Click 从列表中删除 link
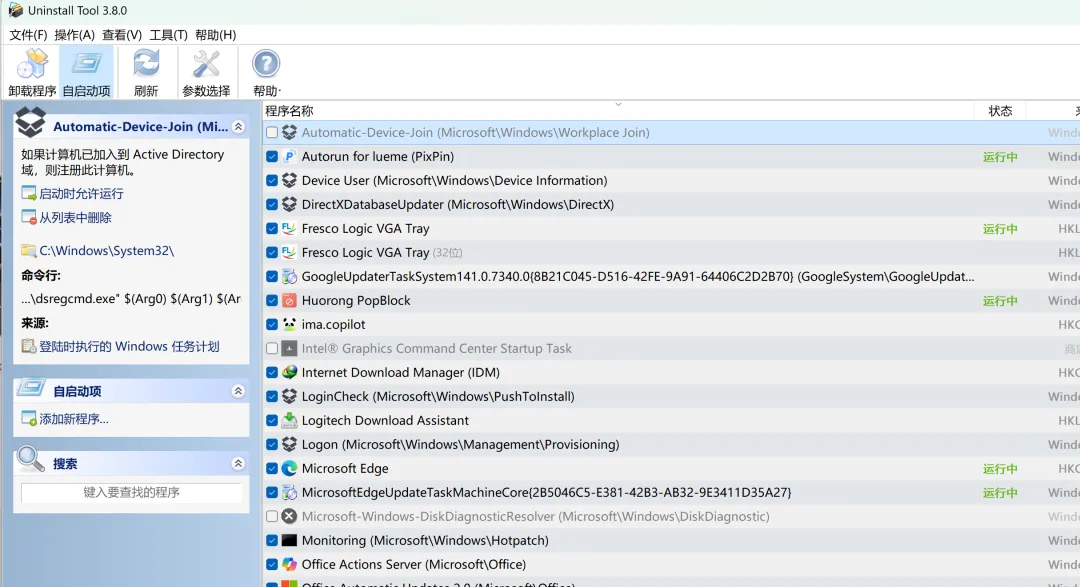The image size is (1080, 587). [75, 218]
